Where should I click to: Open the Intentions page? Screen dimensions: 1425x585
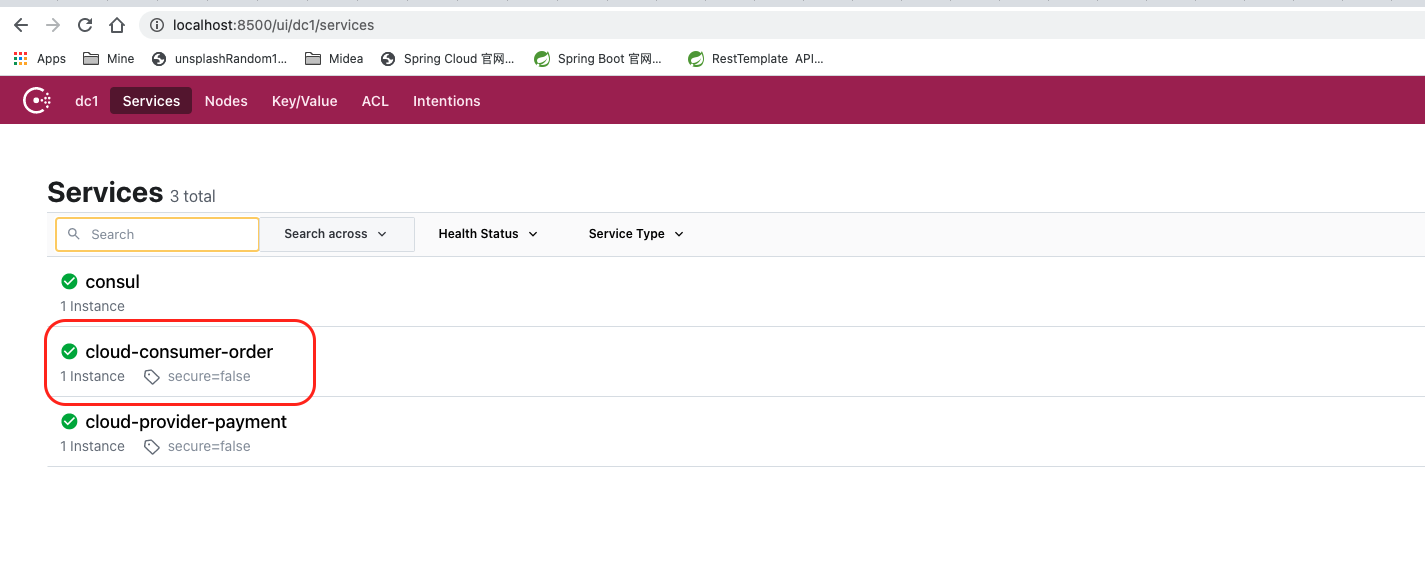click(446, 101)
